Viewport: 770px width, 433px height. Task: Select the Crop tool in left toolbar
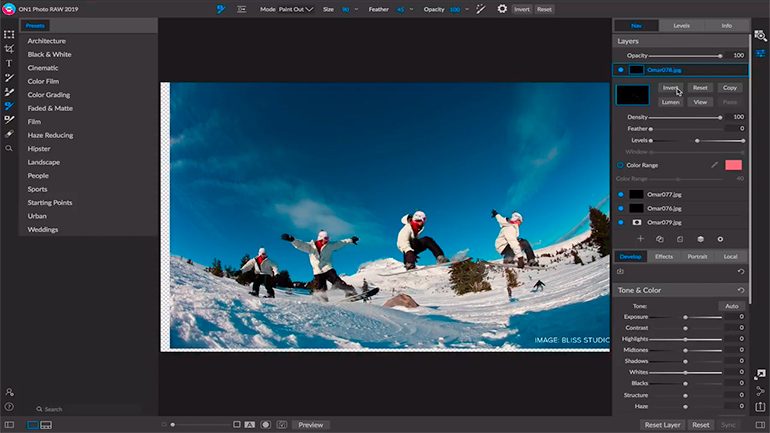(9, 48)
